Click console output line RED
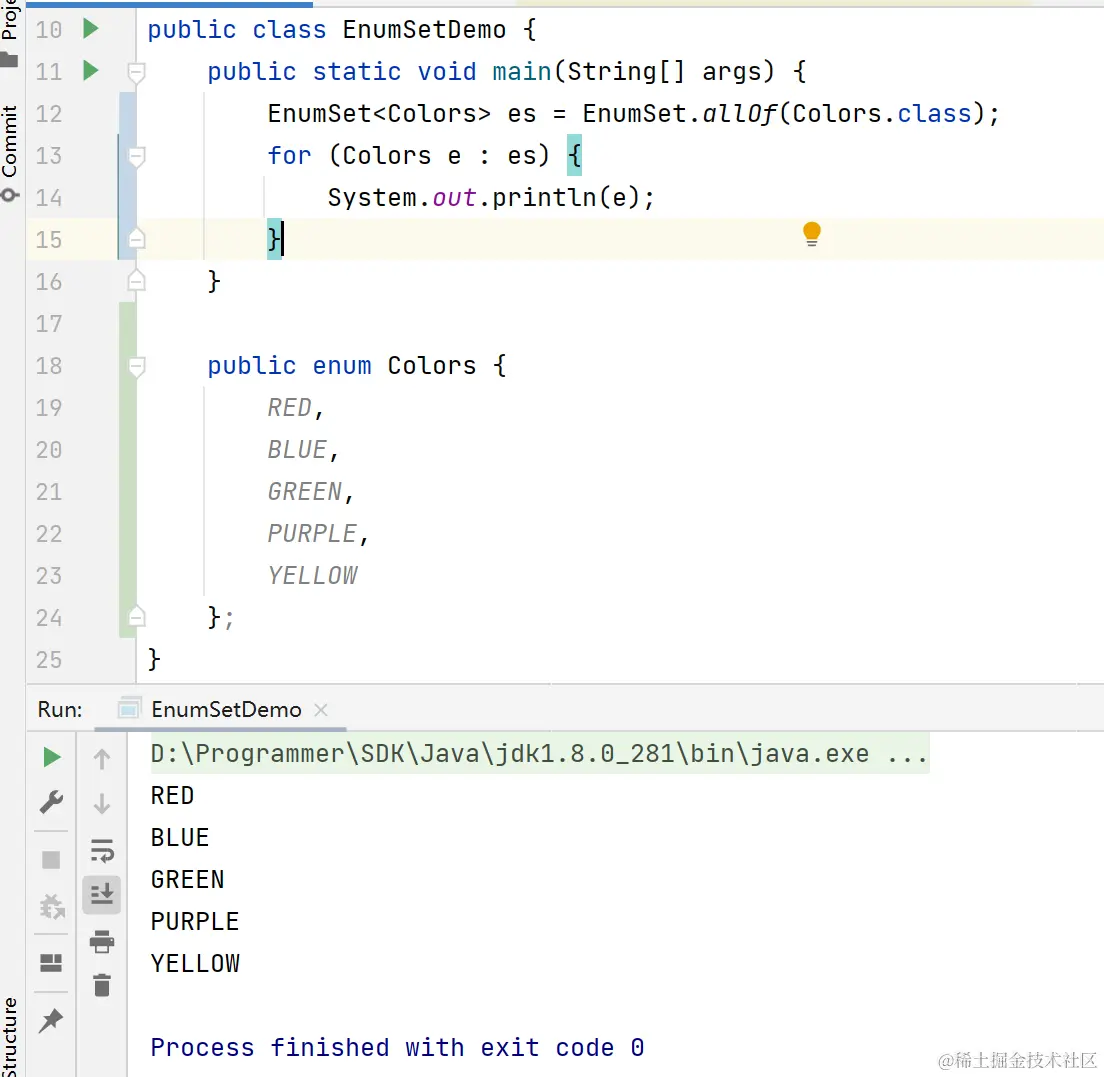 click(172, 795)
